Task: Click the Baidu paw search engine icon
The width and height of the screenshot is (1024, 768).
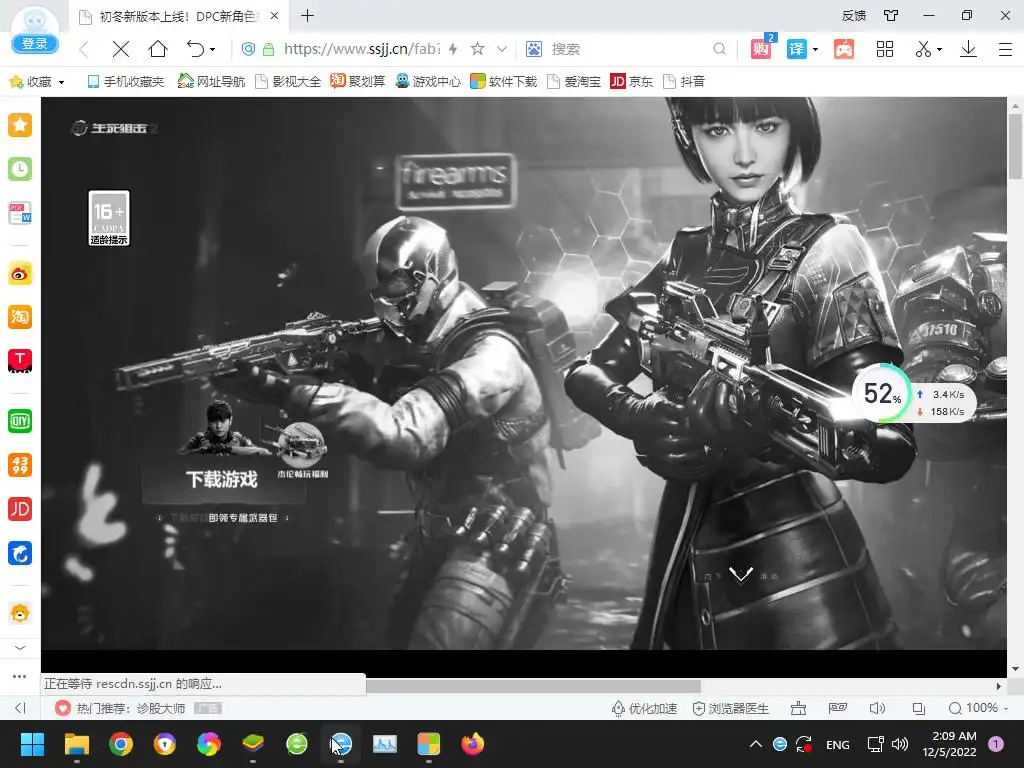Action: (534, 49)
